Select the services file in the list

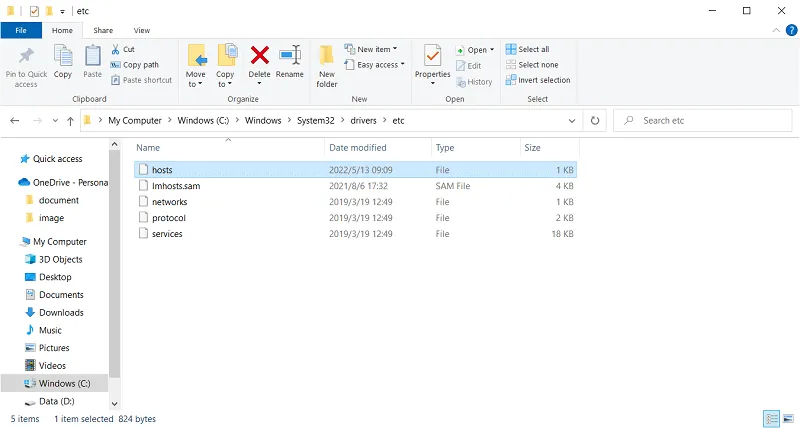(x=167, y=234)
